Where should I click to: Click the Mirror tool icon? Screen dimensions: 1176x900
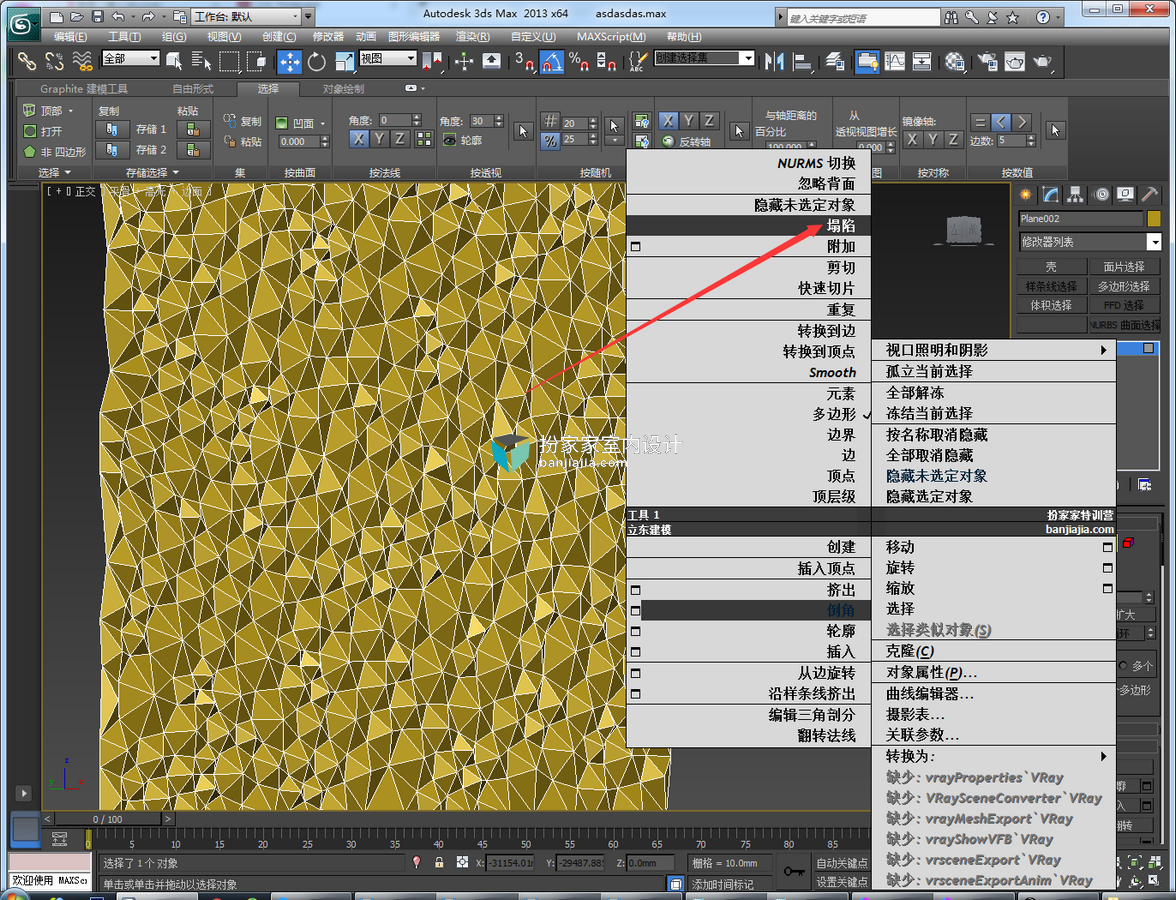(x=774, y=62)
